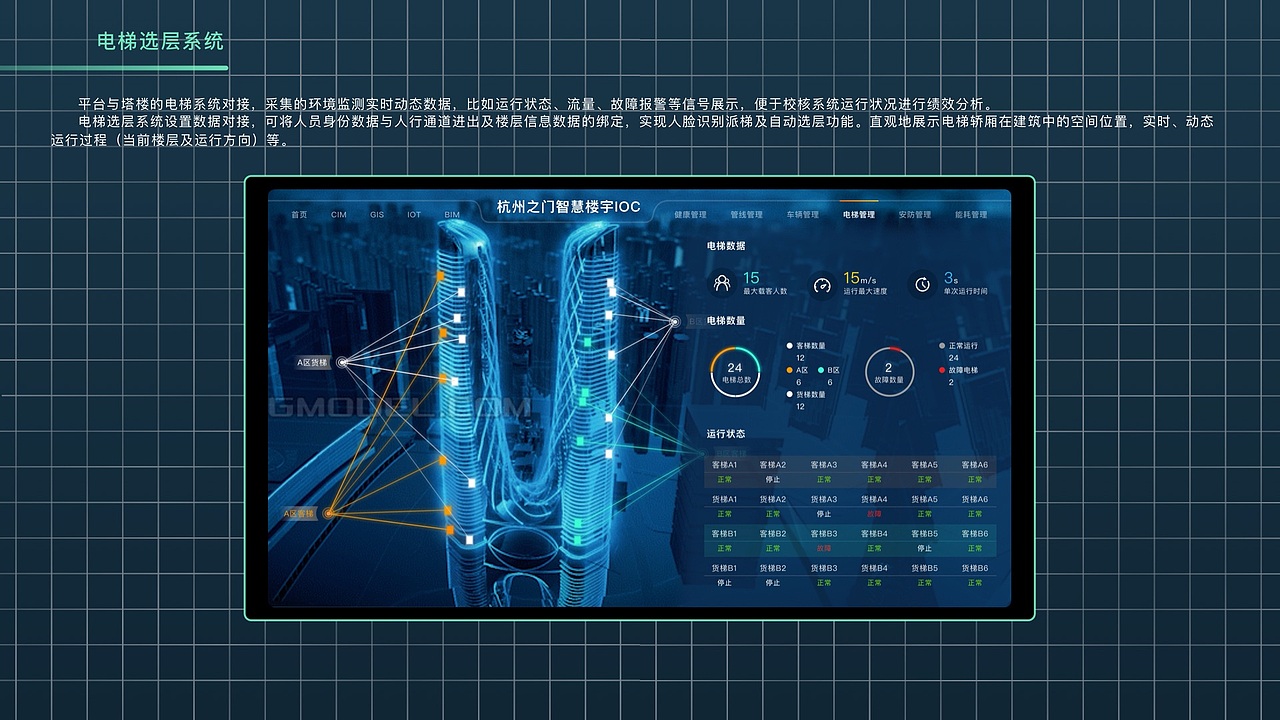Select 货梯A6 in the status table
The height and width of the screenshot is (720, 1280).
click(x=975, y=499)
